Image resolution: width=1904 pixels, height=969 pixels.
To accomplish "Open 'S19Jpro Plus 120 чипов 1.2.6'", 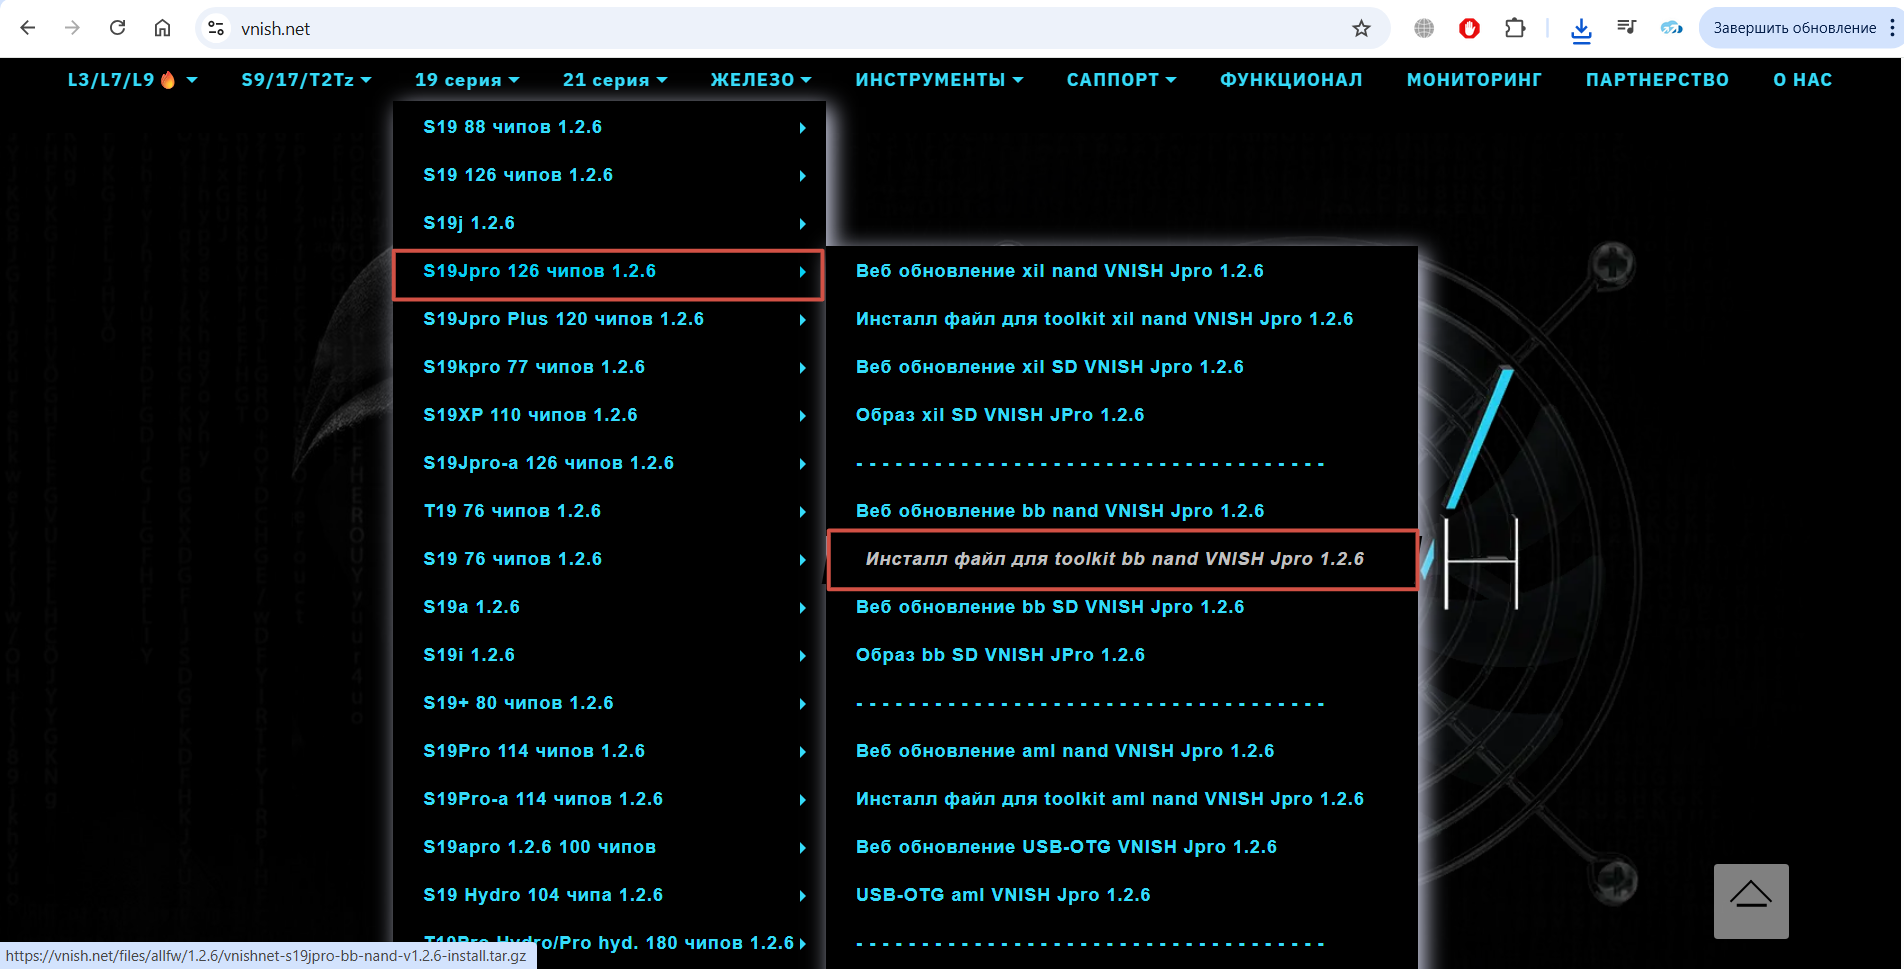I will pyautogui.click(x=609, y=319).
